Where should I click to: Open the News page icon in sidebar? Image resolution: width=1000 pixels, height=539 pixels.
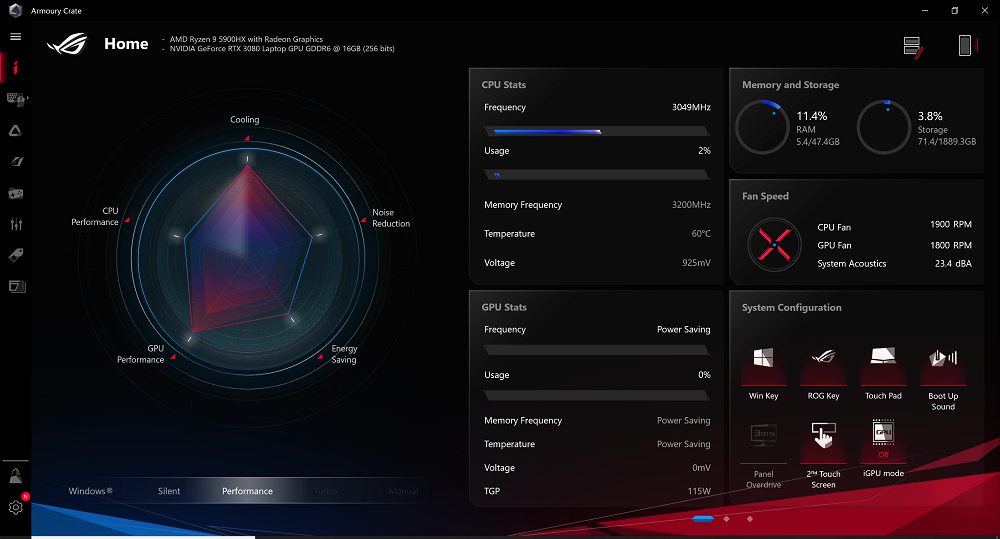(x=17, y=286)
